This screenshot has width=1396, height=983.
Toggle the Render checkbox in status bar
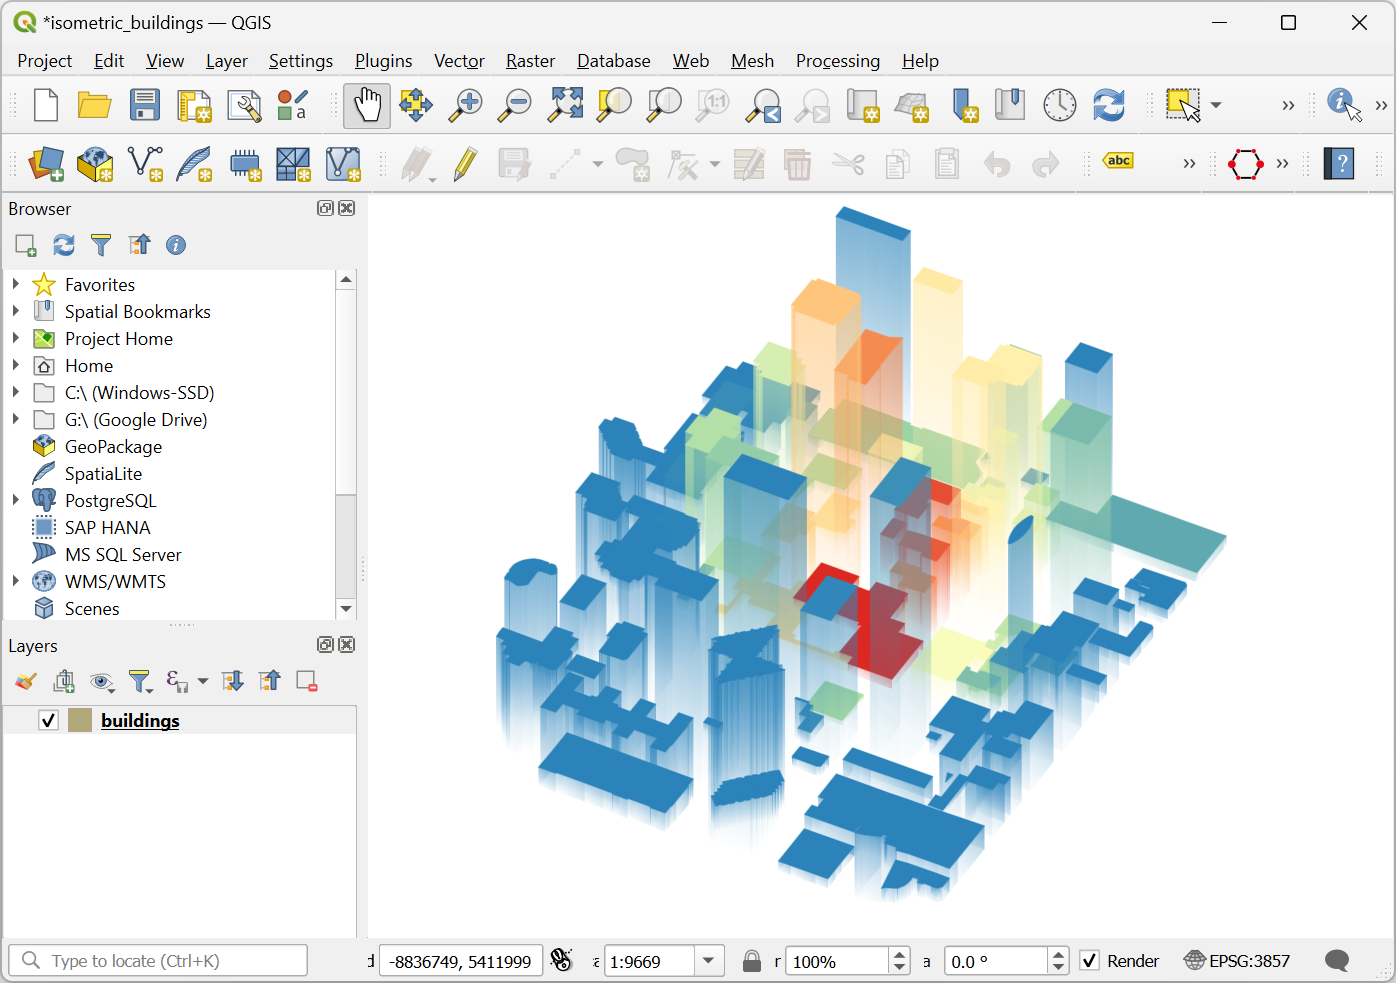pyautogui.click(x=1090, y=961)
